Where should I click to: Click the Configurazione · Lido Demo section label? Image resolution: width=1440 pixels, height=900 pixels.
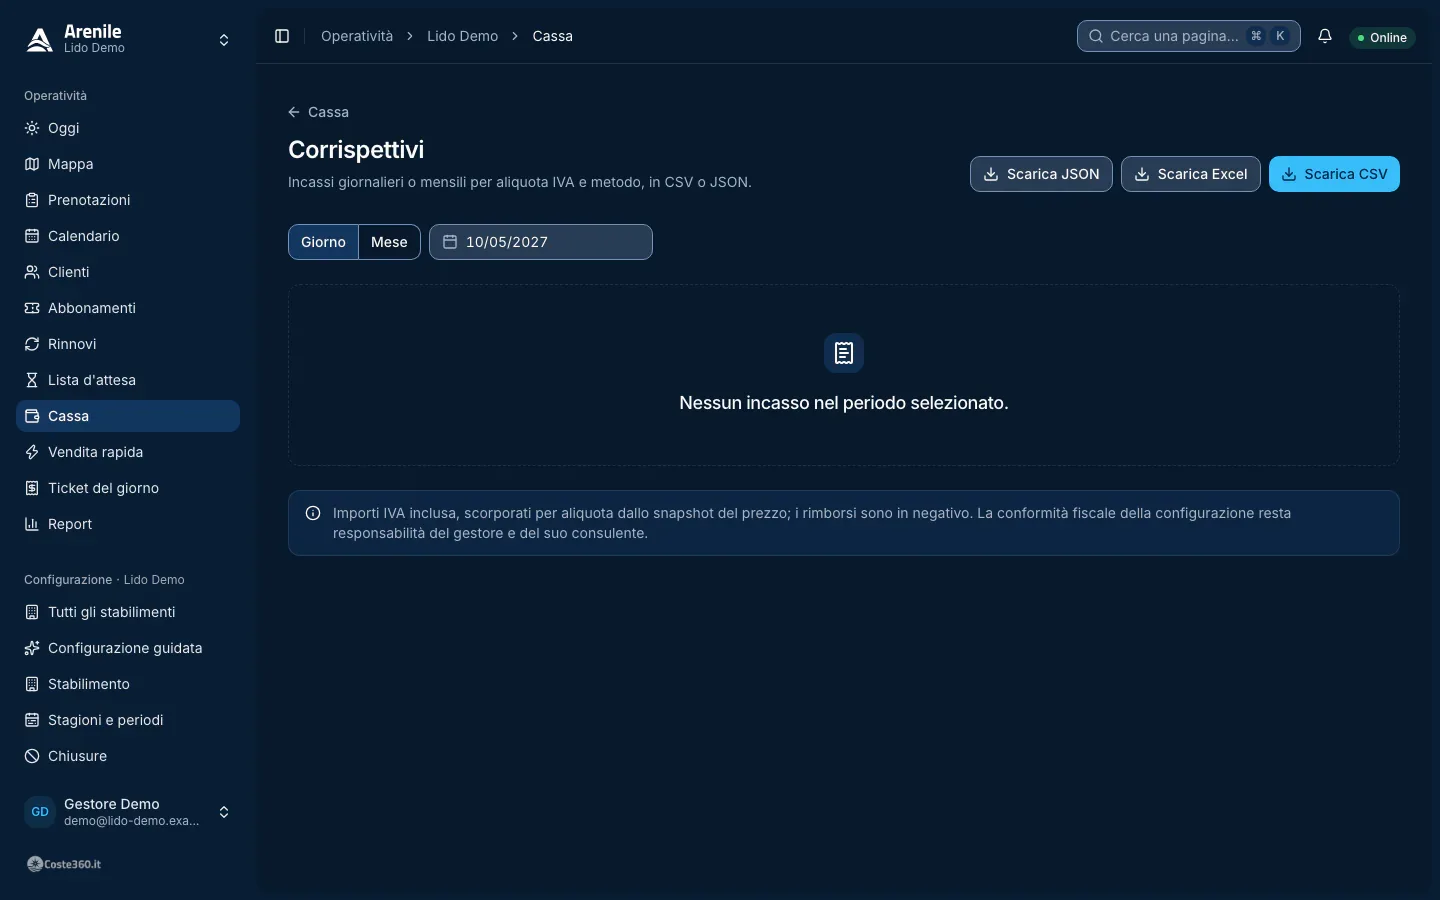(104, 580)
